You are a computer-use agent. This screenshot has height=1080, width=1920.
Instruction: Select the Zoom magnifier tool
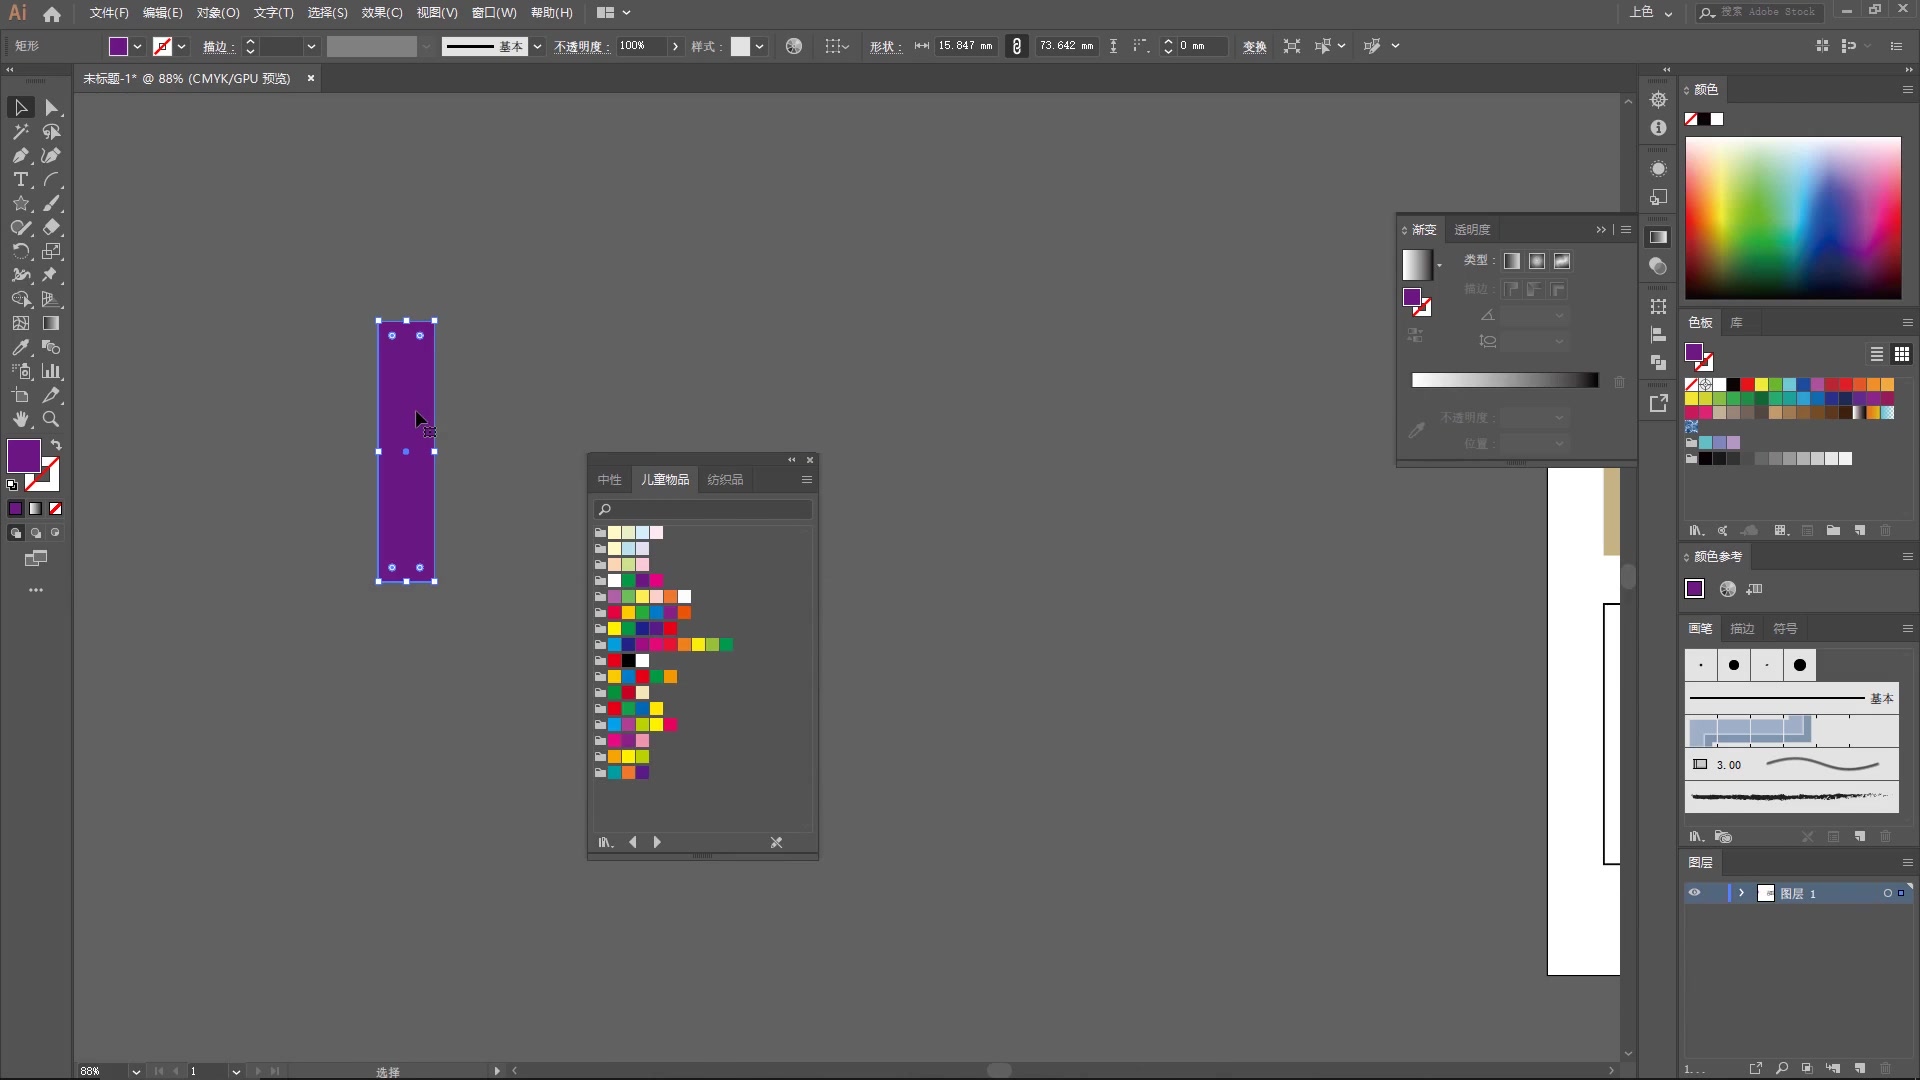(51, 420)
